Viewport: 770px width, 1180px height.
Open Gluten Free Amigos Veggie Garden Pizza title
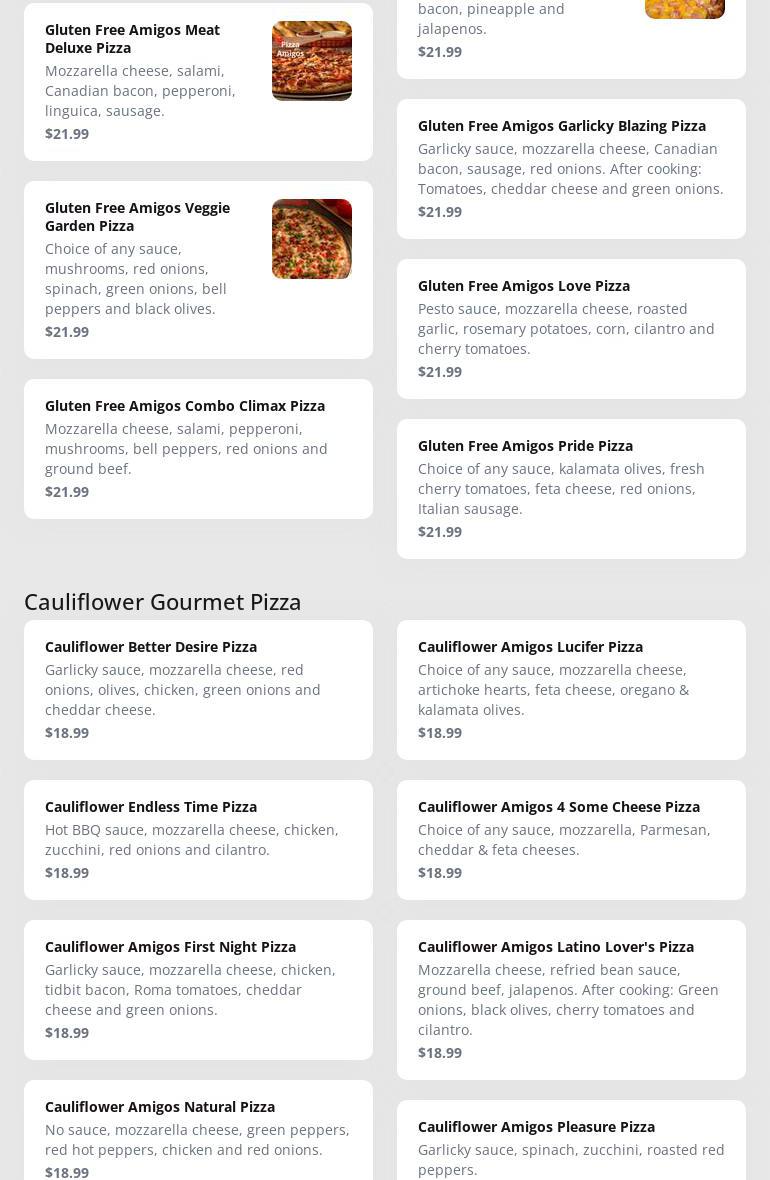point(137,216)
